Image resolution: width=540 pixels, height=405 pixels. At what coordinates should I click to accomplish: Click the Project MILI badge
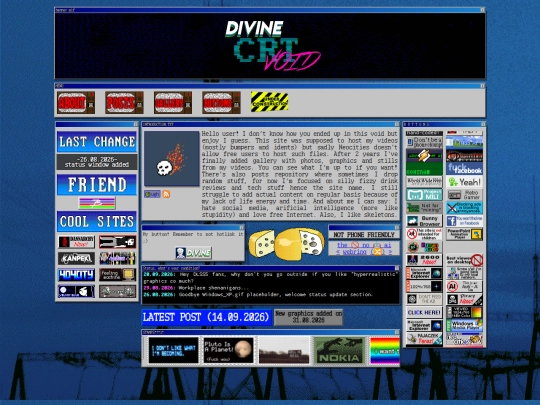pyautogui.click(x=424, y=195)
